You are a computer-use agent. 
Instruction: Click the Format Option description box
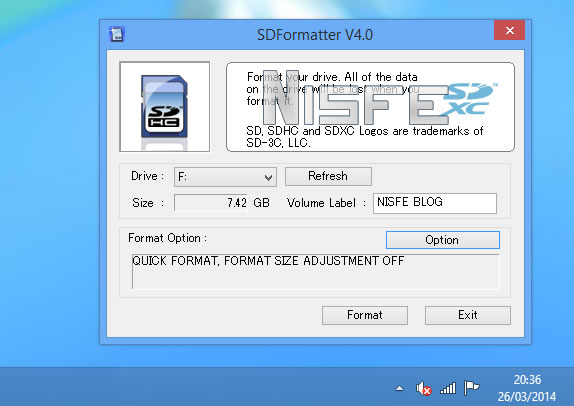tap(315, 272)
